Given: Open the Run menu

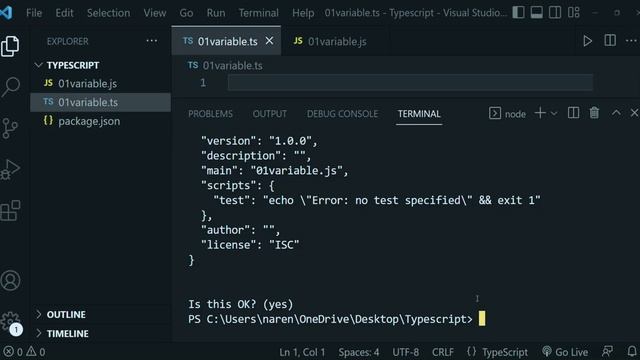Looking at the screenshot, I should [x=216, y=13].
